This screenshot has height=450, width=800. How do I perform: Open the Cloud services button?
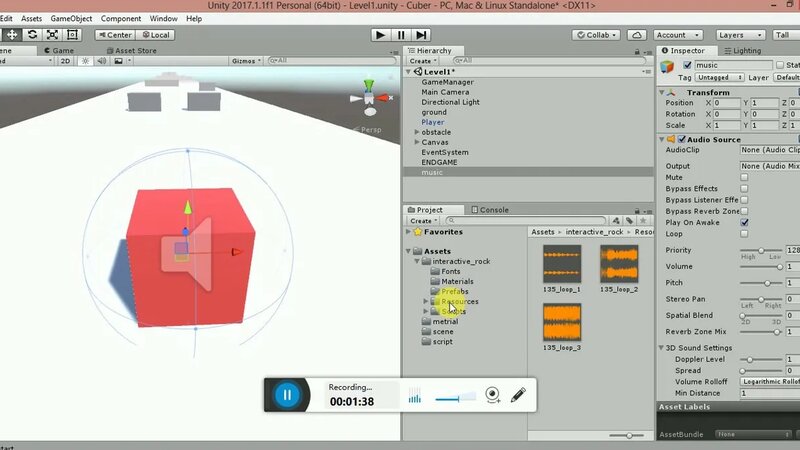pyautogui.click(x=637, y=35)
